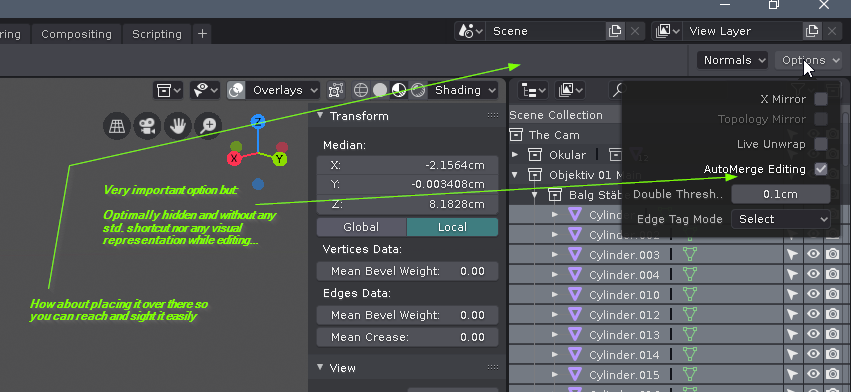Enable the Live Unwrap checkbox
The height and width of the screenshot is (392, 851).
[x=821, y=144]
